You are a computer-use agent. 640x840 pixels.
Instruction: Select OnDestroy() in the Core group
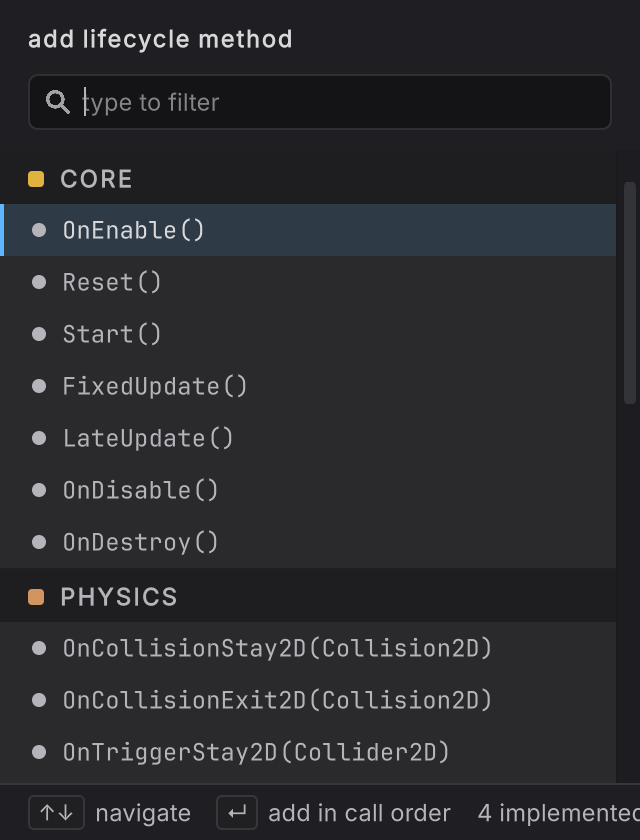coord(308,542)
